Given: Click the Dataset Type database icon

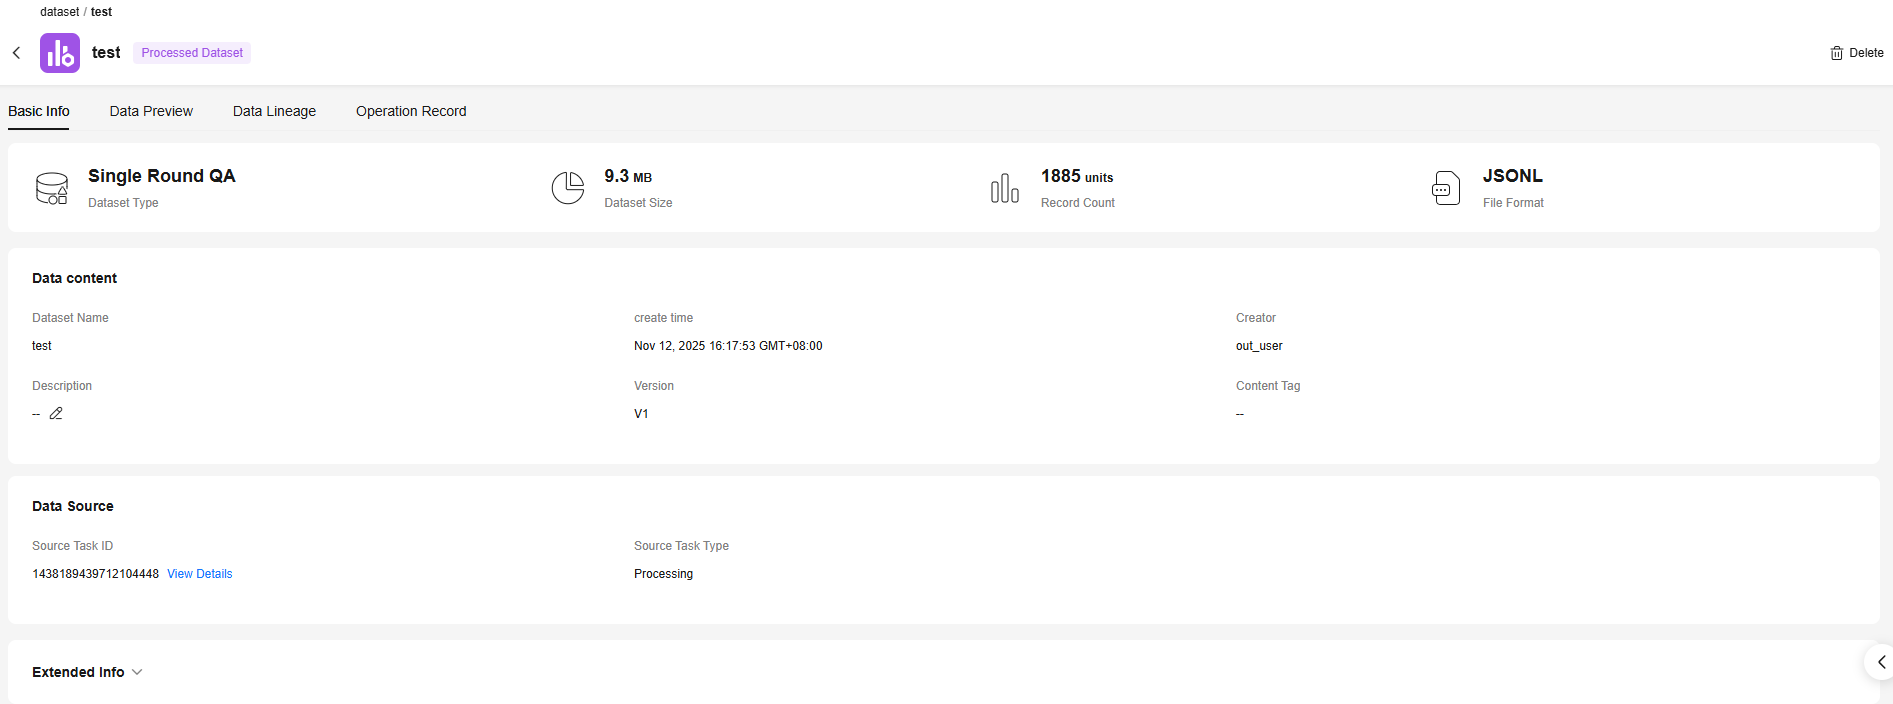Looking at the screenshot, I should (52, 188).
